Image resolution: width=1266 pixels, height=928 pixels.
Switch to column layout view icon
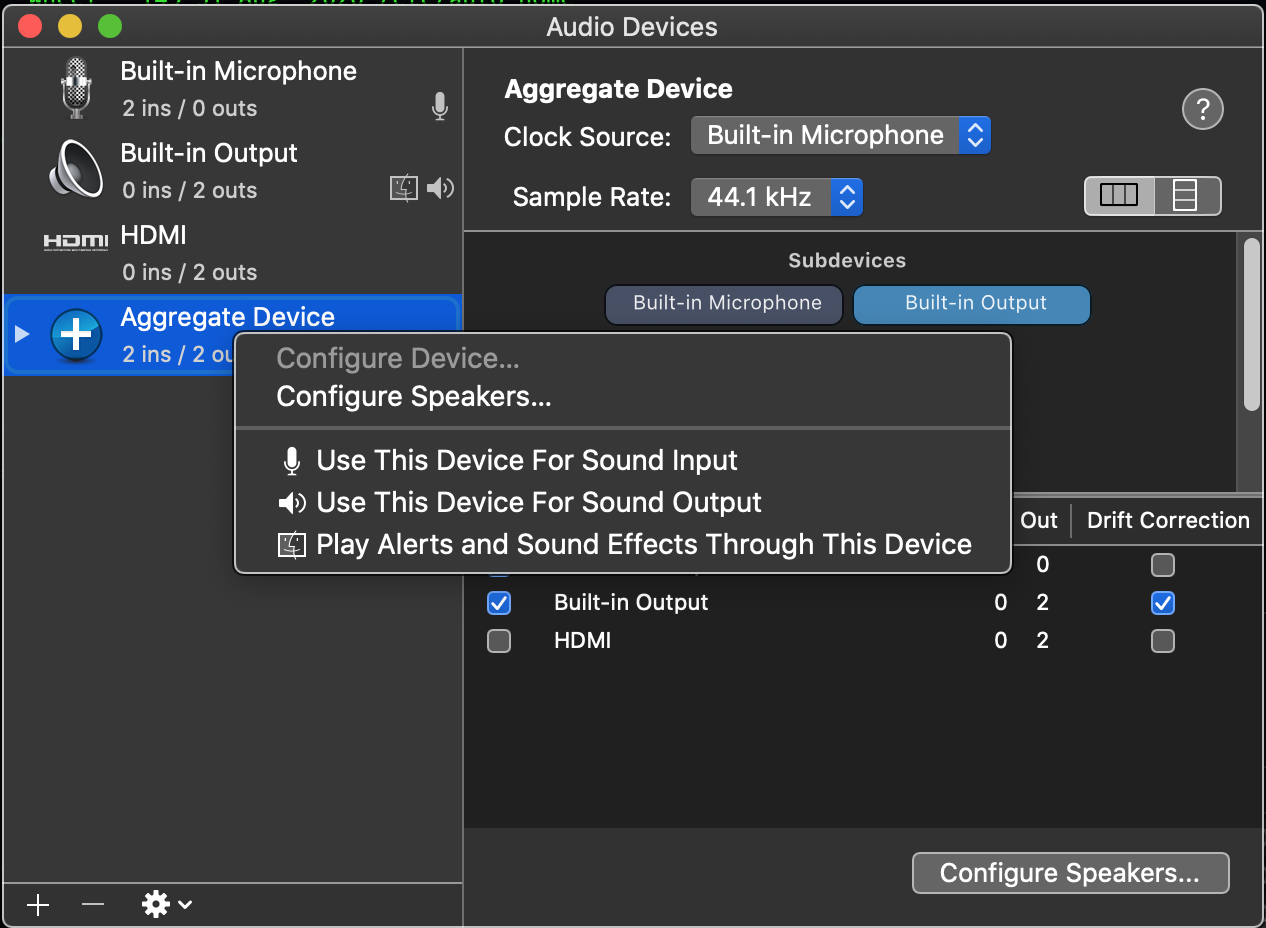[x=1119, y=196]
